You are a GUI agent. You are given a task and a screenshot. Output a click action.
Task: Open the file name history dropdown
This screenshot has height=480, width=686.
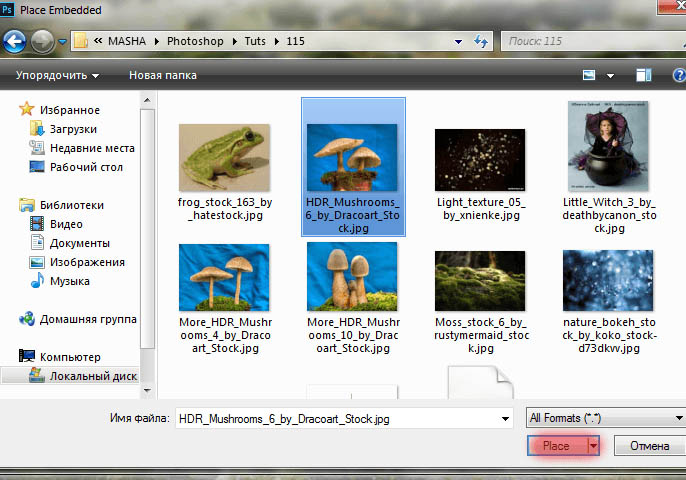[505, 419]
